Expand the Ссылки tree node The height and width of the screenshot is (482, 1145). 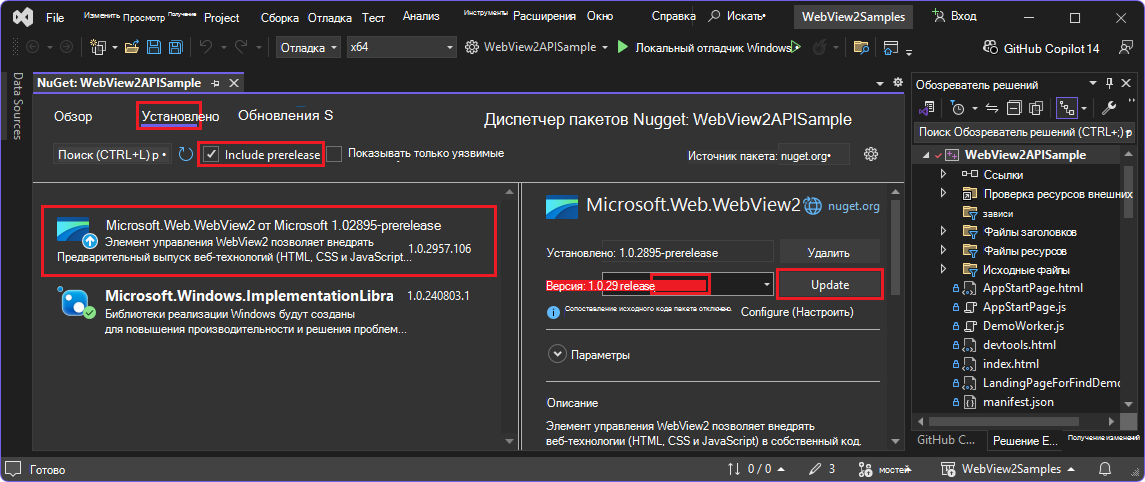click(943, 174)
